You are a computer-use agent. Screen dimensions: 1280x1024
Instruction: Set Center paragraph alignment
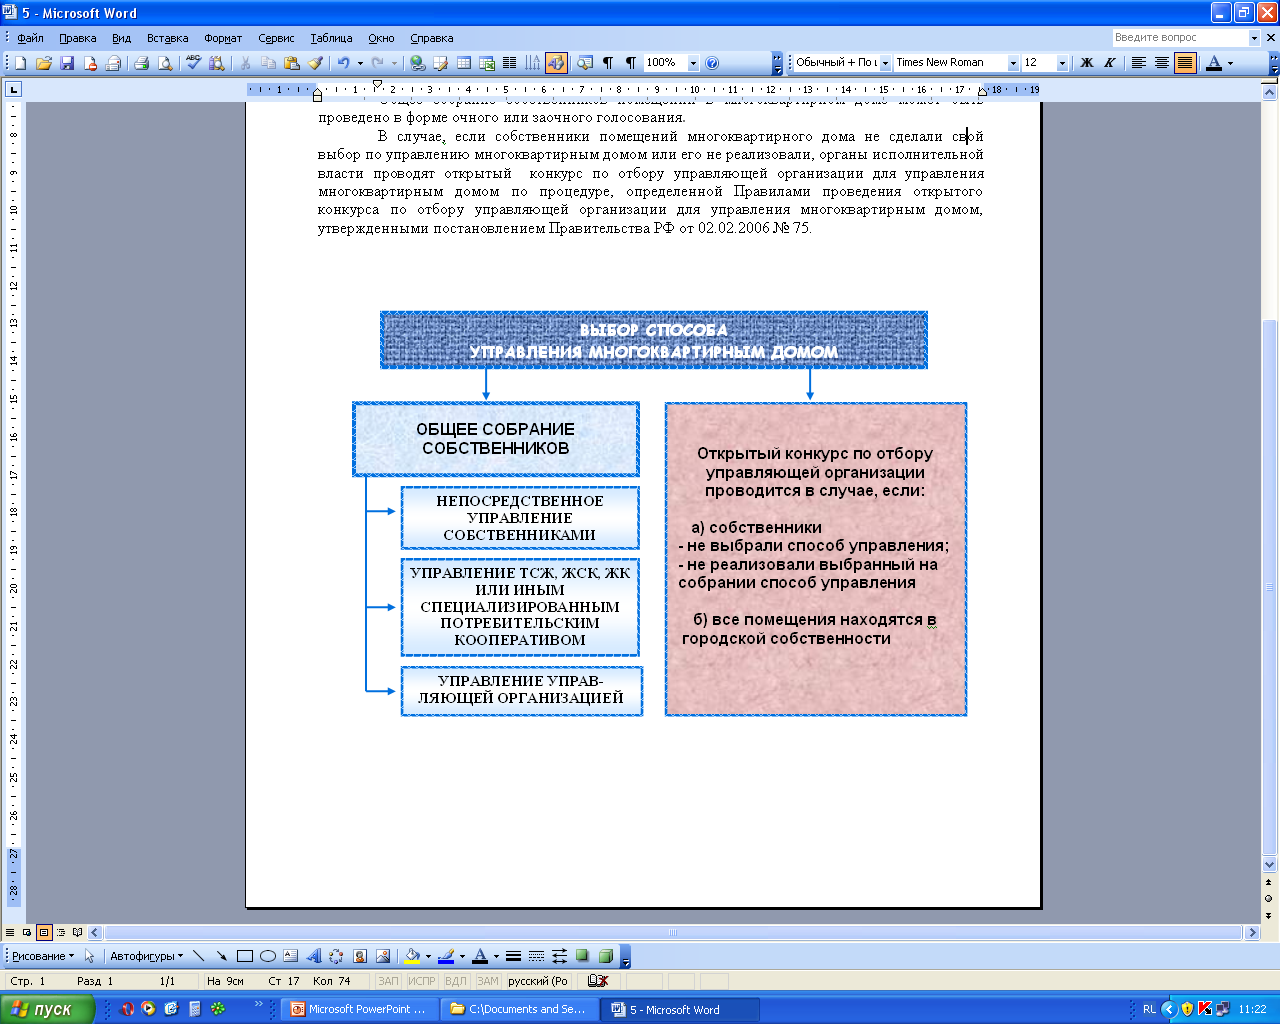1161,62
